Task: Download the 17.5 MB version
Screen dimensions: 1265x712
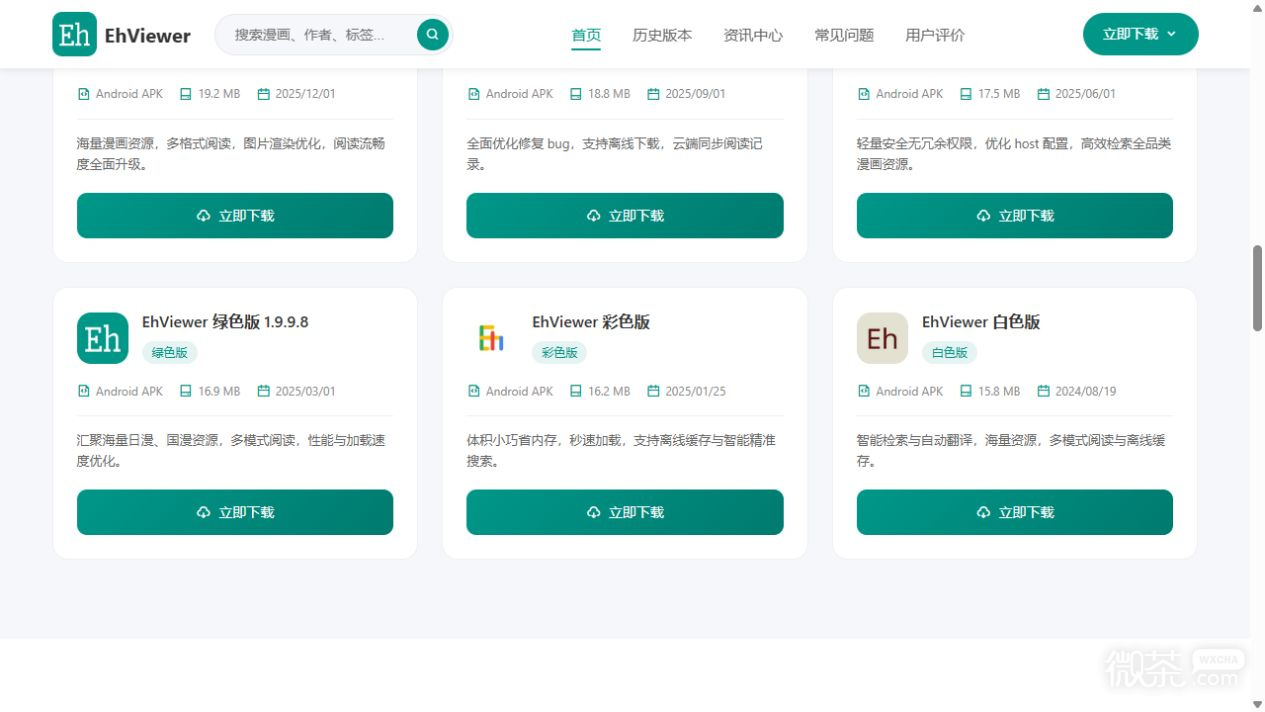Action: 1015,215
